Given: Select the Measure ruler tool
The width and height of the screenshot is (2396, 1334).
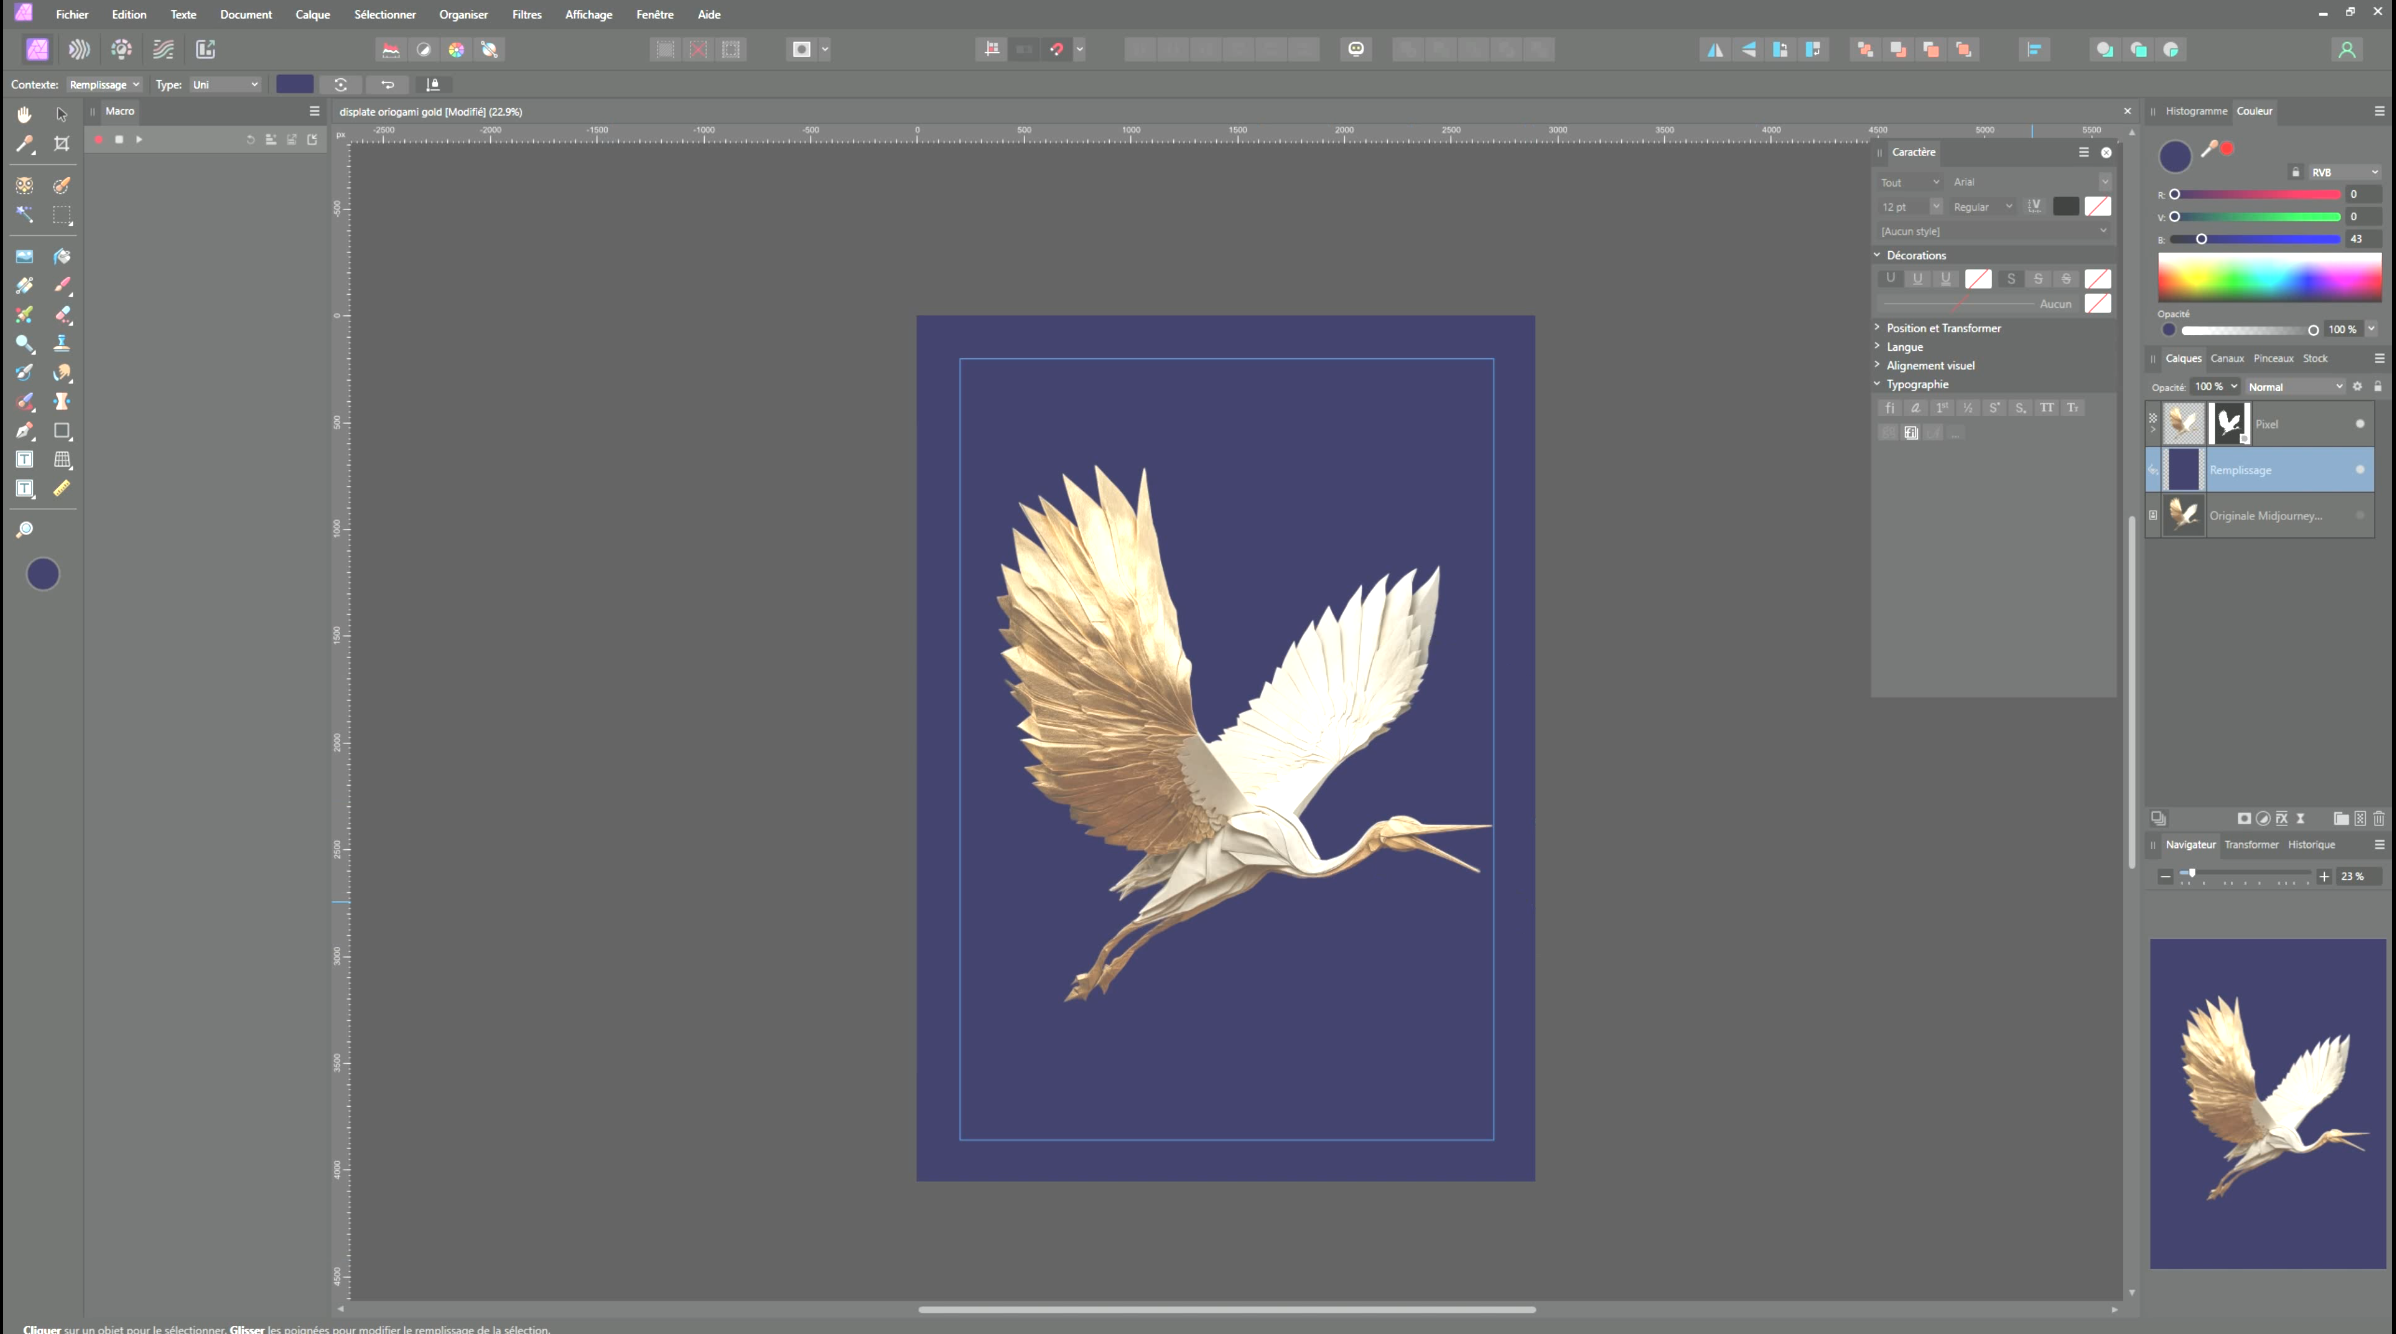Looking at the screenshot, I should [x=62, y=489].
